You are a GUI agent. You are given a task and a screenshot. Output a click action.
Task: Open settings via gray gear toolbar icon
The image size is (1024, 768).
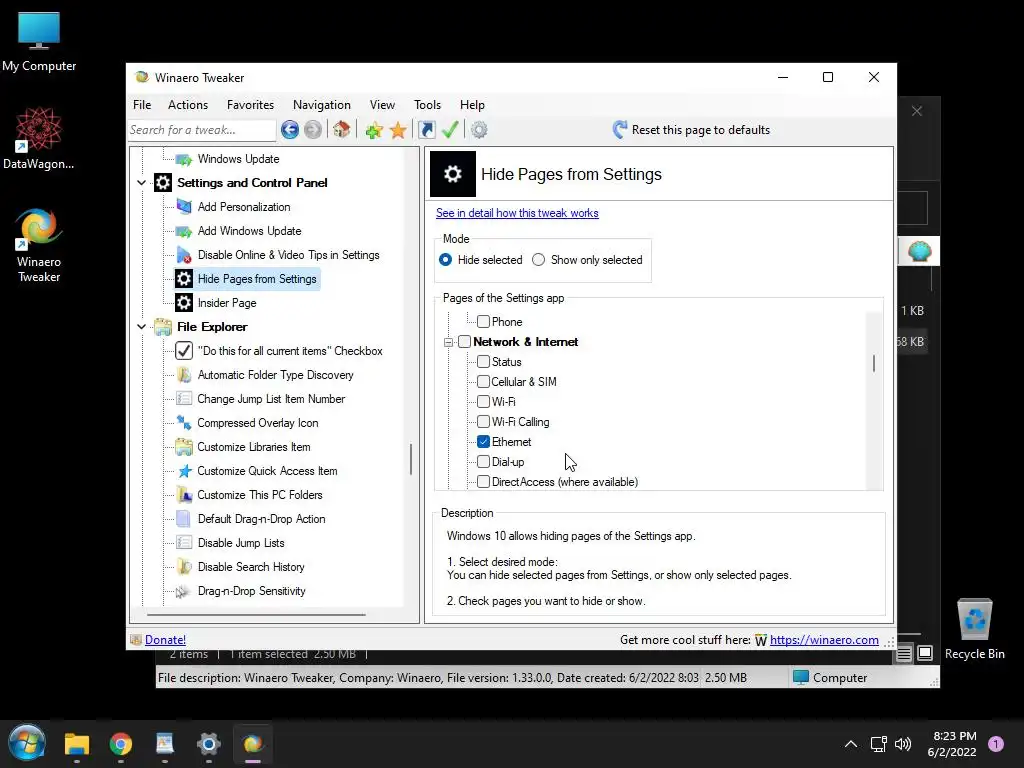point(479,130)
